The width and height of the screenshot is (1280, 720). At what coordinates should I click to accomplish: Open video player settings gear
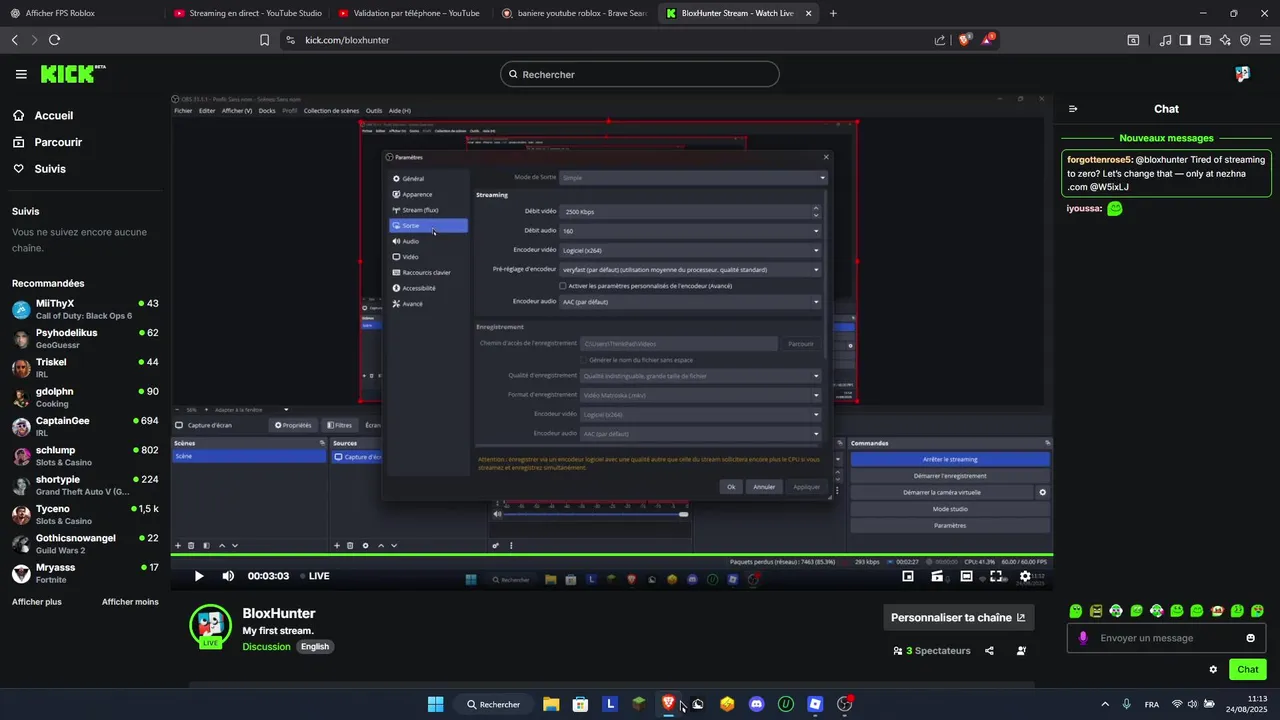click(1025, 576)
